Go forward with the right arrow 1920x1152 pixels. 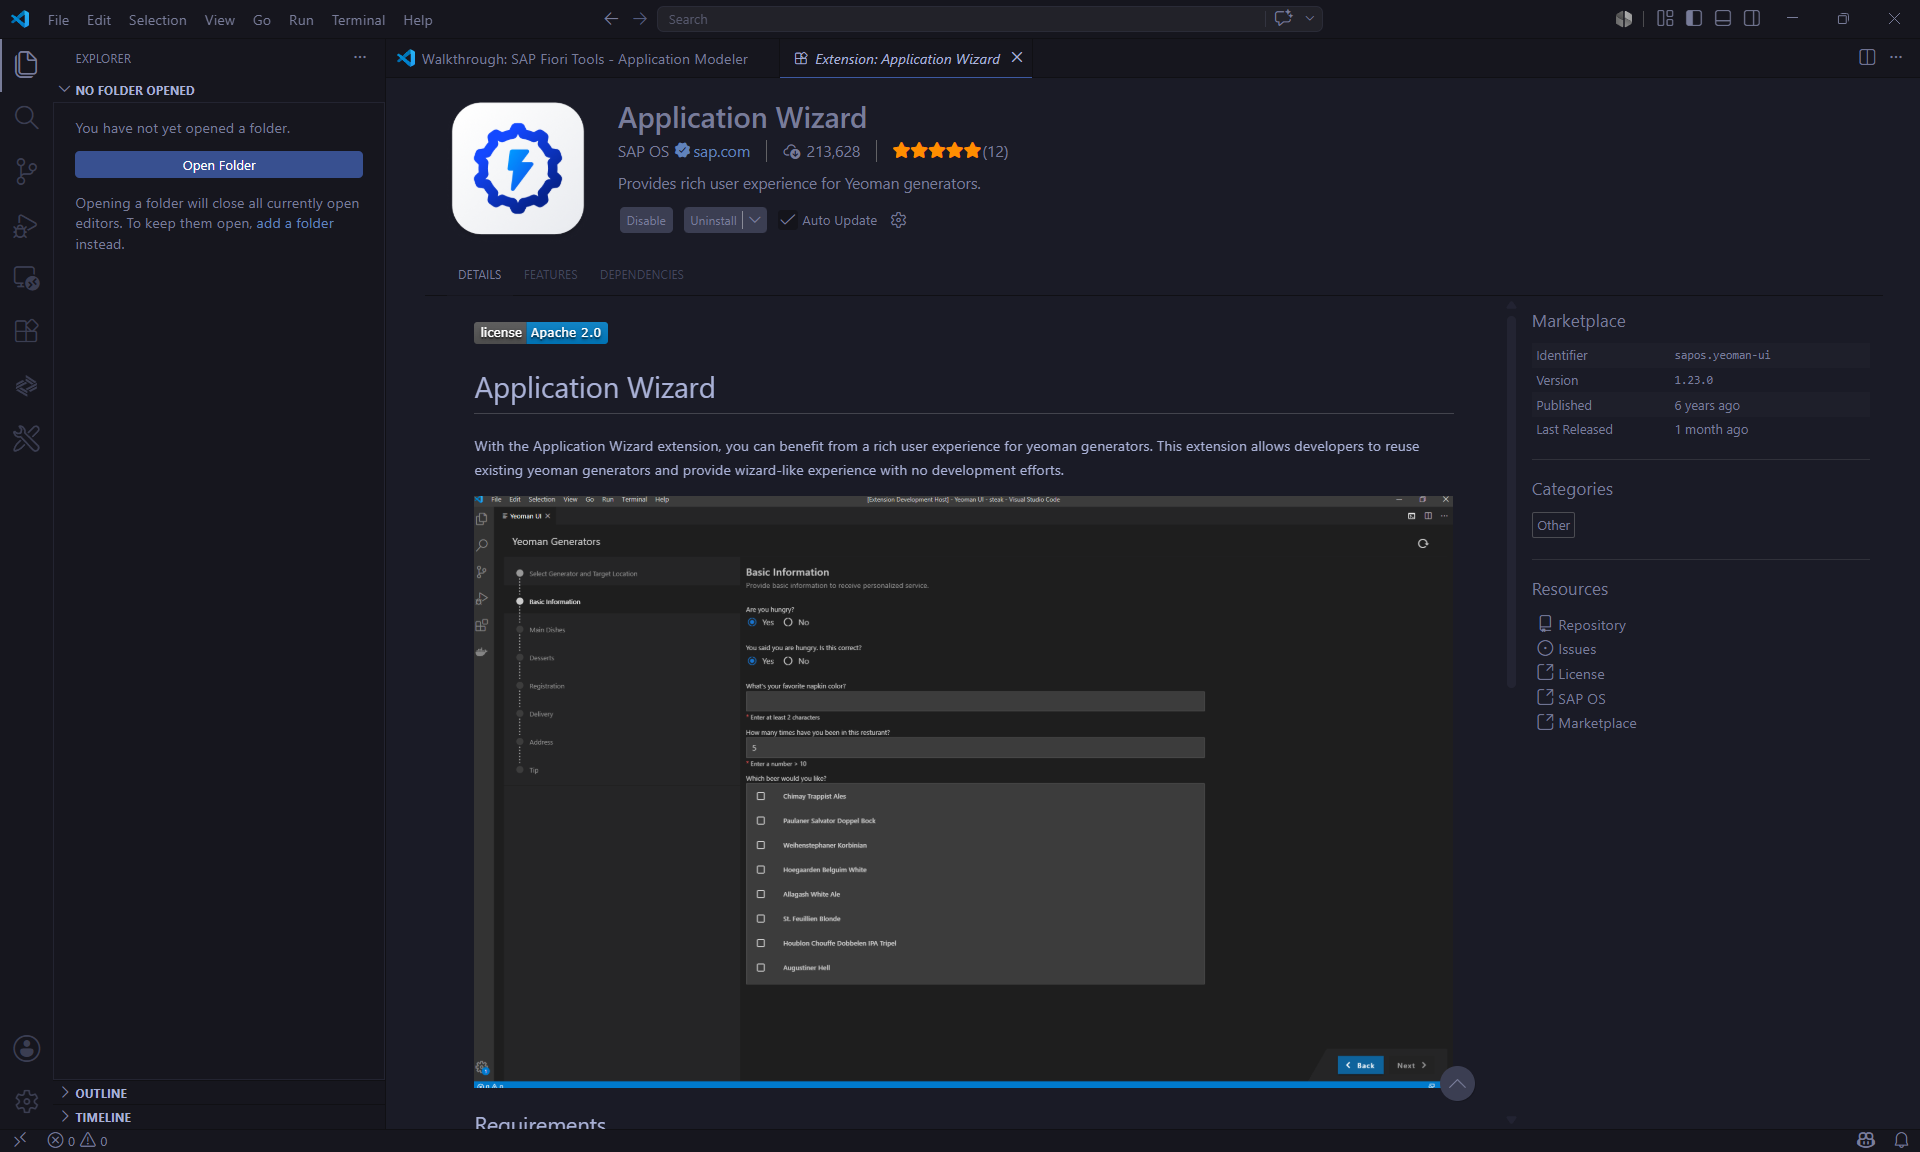tap(640, 19)
